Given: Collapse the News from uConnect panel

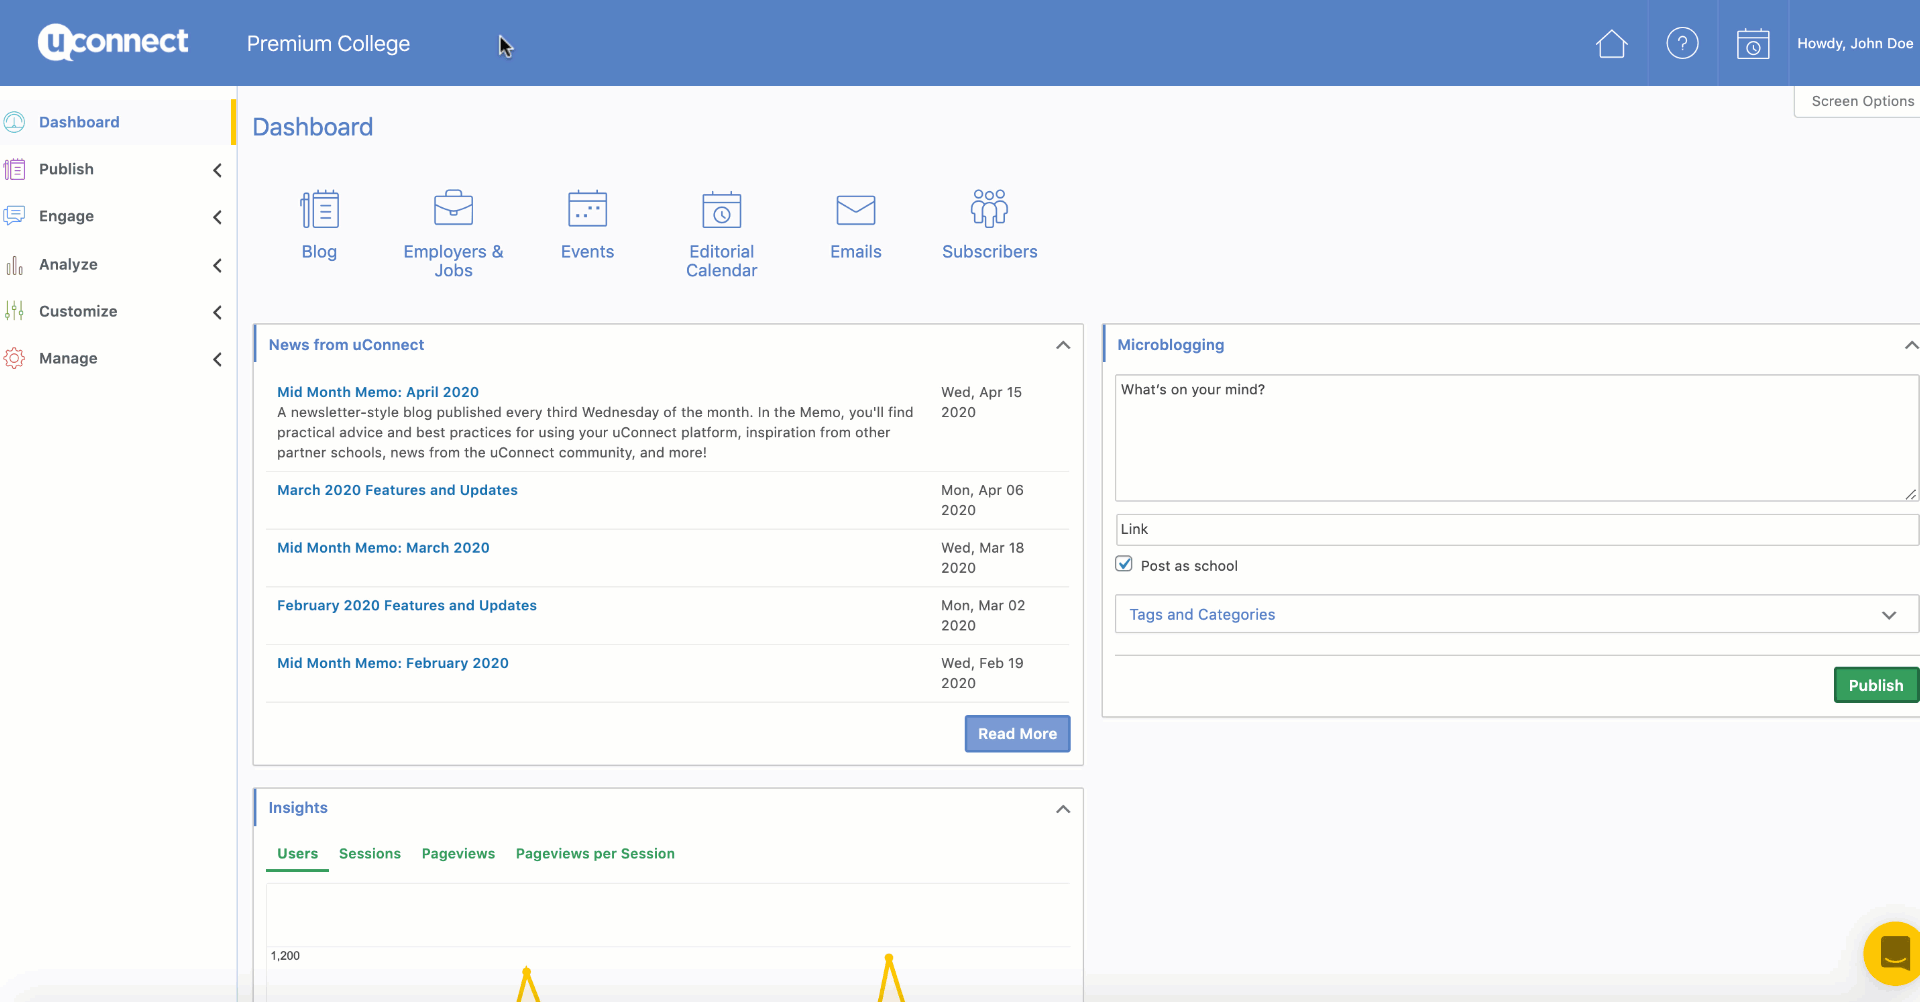Looking at the screenshot, I should click(x=1062, y=345).
